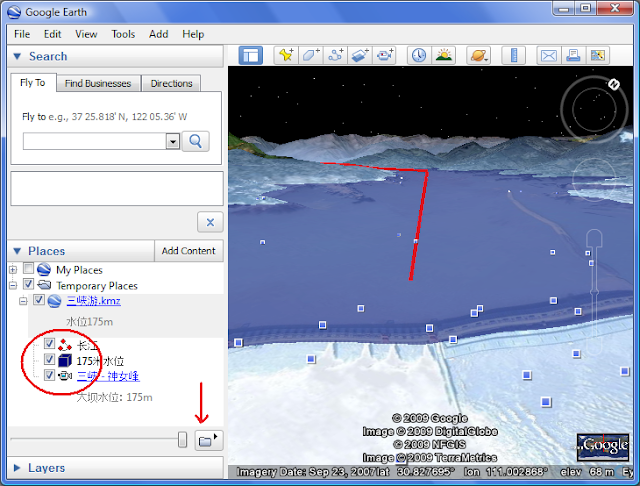Open the Fly To search history dropdown
This screenshot has height=486, width=640.
tap(173, 142)
